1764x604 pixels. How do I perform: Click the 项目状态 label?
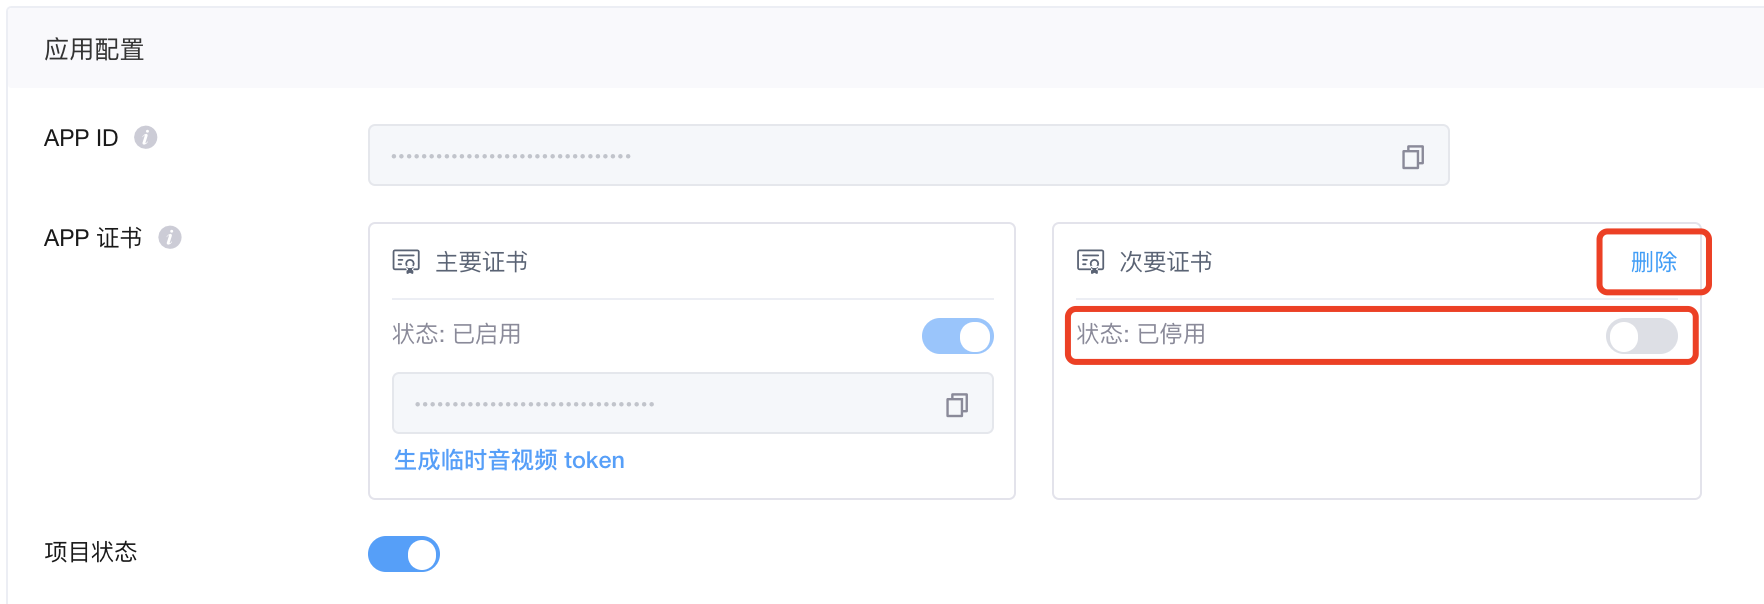[x=91, y=552]
